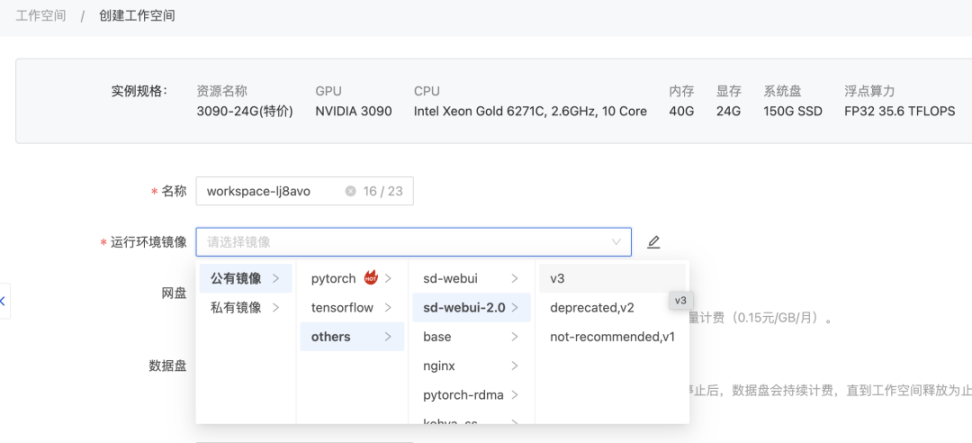Clear the workspace name with the x icon
This screenshot has width=972, height=443.
point(350,191)
